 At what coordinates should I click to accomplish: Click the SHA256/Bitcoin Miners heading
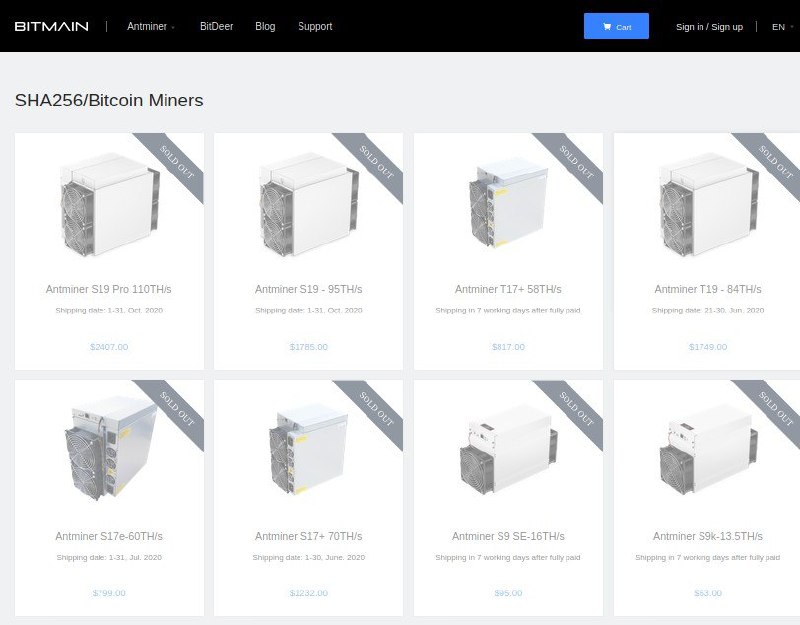coord(109,100)
